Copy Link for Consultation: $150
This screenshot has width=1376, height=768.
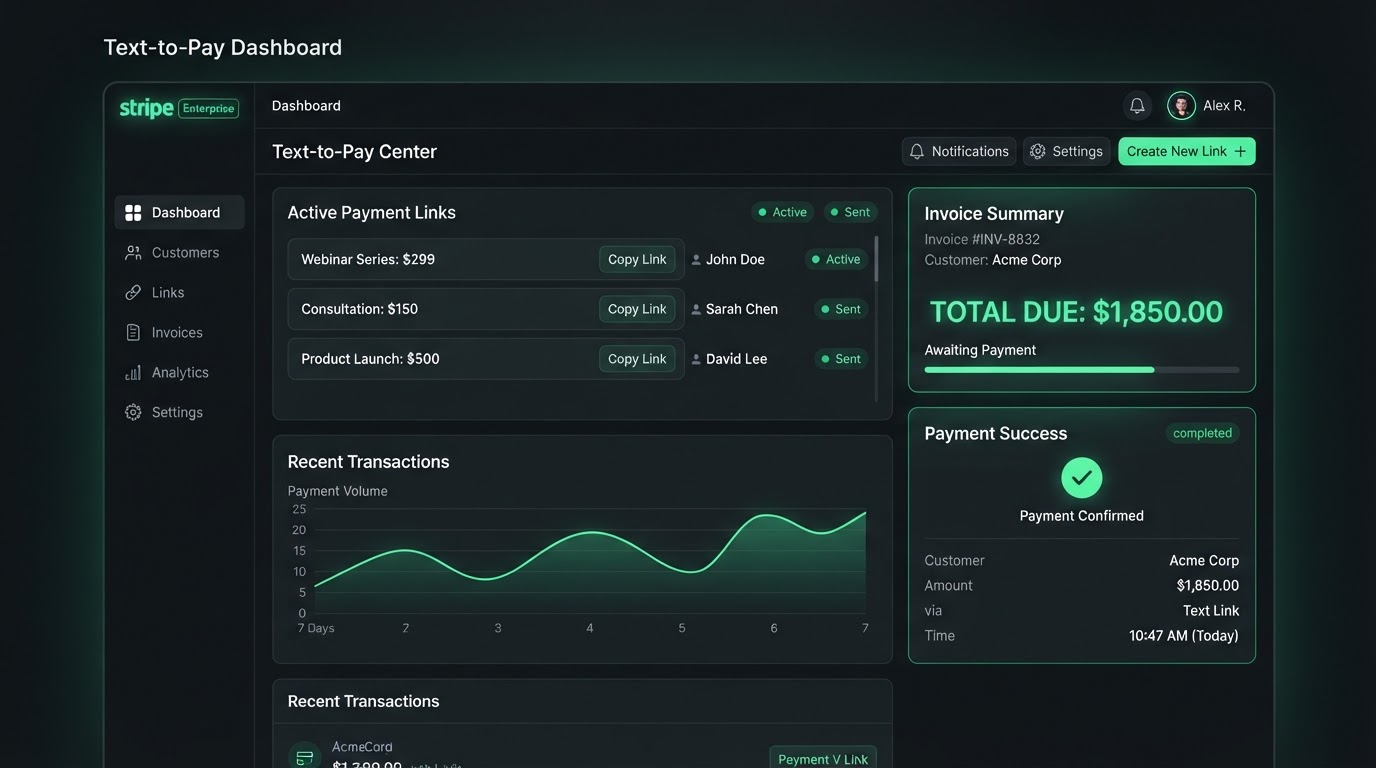click(637, 309)
